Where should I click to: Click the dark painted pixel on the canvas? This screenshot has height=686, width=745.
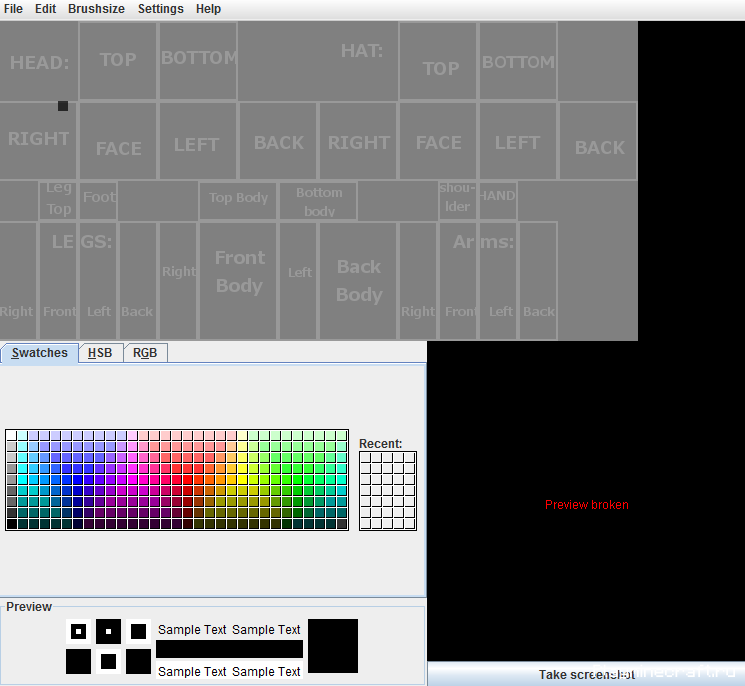tap(63, 106)
